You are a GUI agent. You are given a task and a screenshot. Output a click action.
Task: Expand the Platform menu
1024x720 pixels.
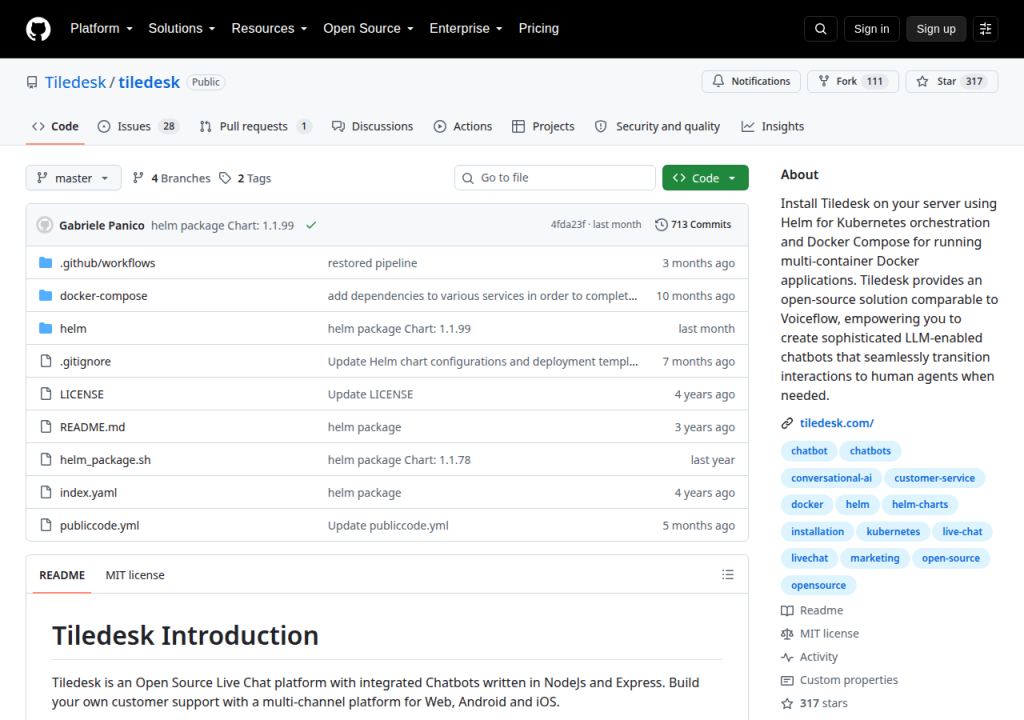[x=101, y=29]
